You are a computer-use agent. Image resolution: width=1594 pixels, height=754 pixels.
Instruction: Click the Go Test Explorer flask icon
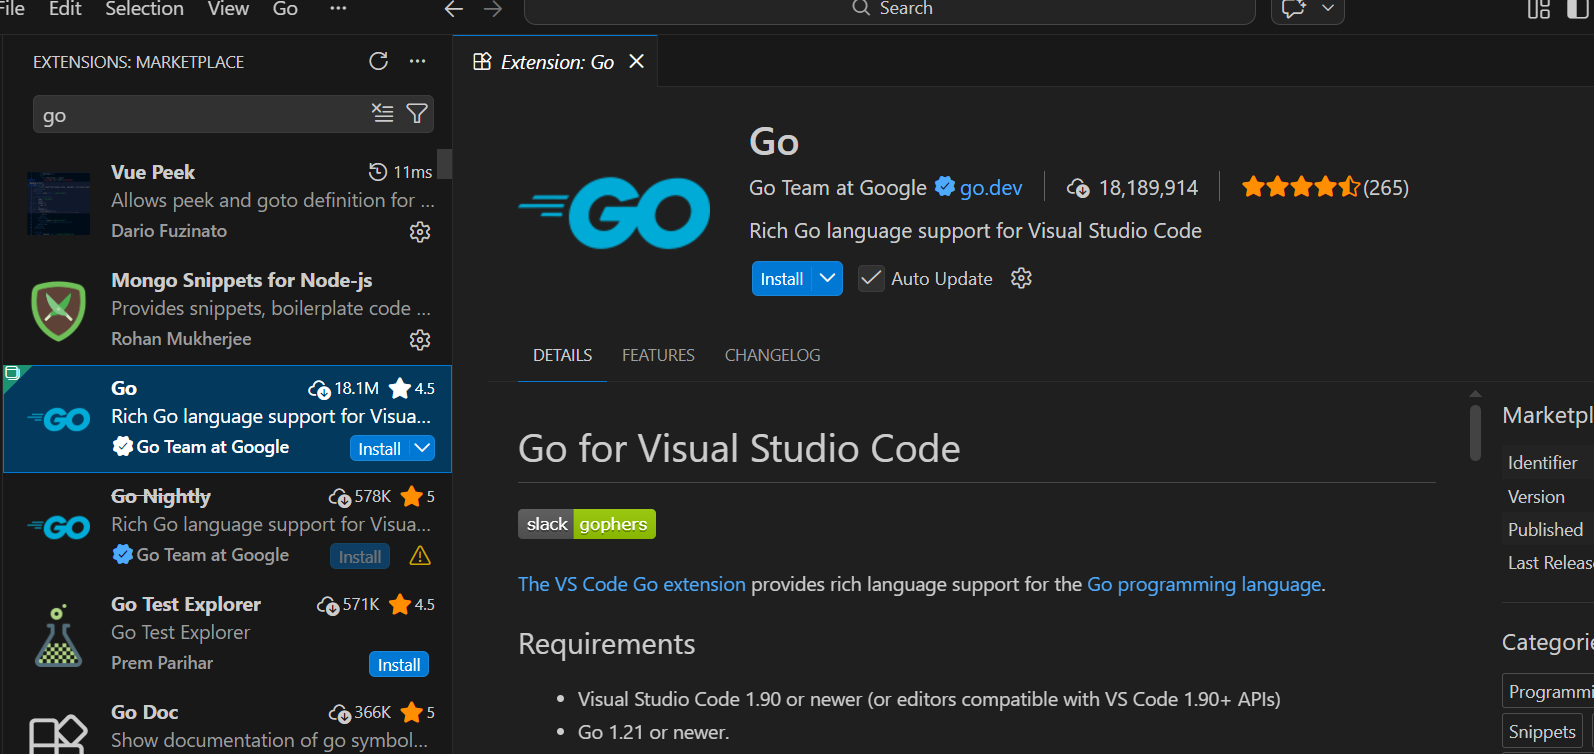(x=58, y=635)
